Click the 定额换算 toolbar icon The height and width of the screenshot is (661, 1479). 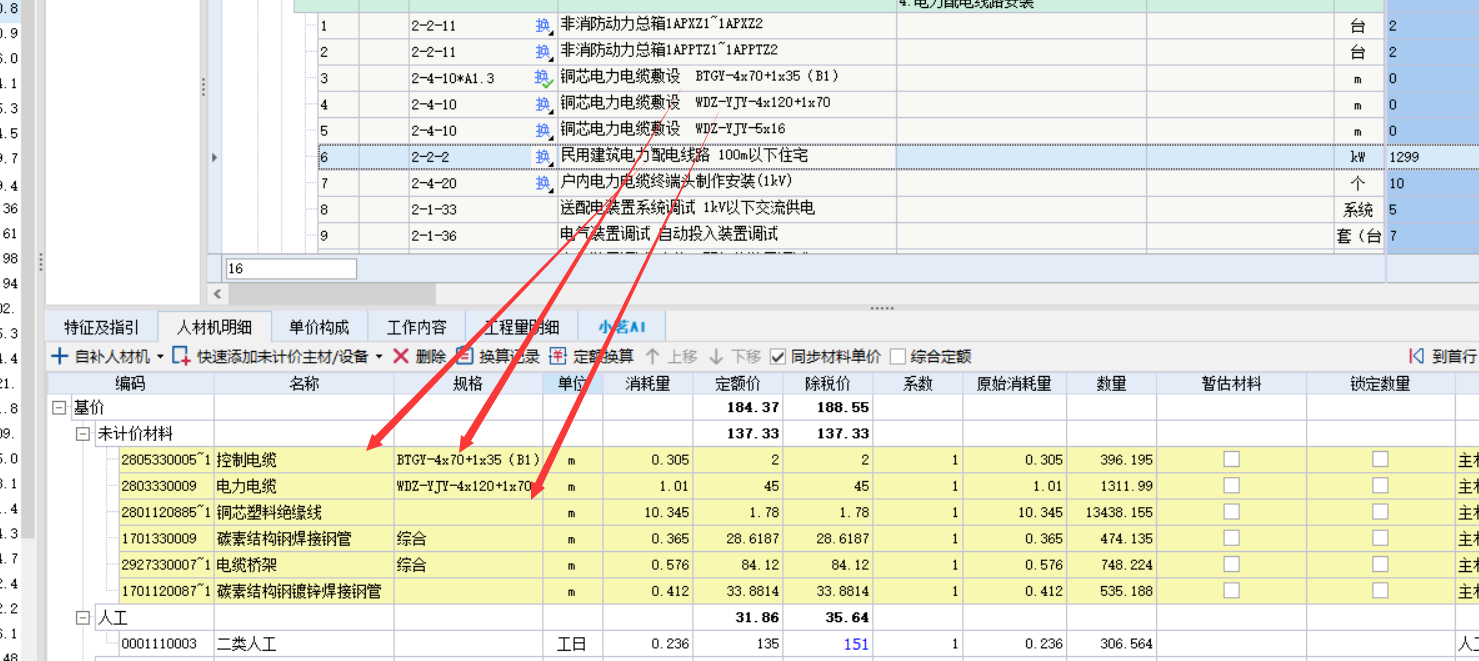(x=557, y=356)
